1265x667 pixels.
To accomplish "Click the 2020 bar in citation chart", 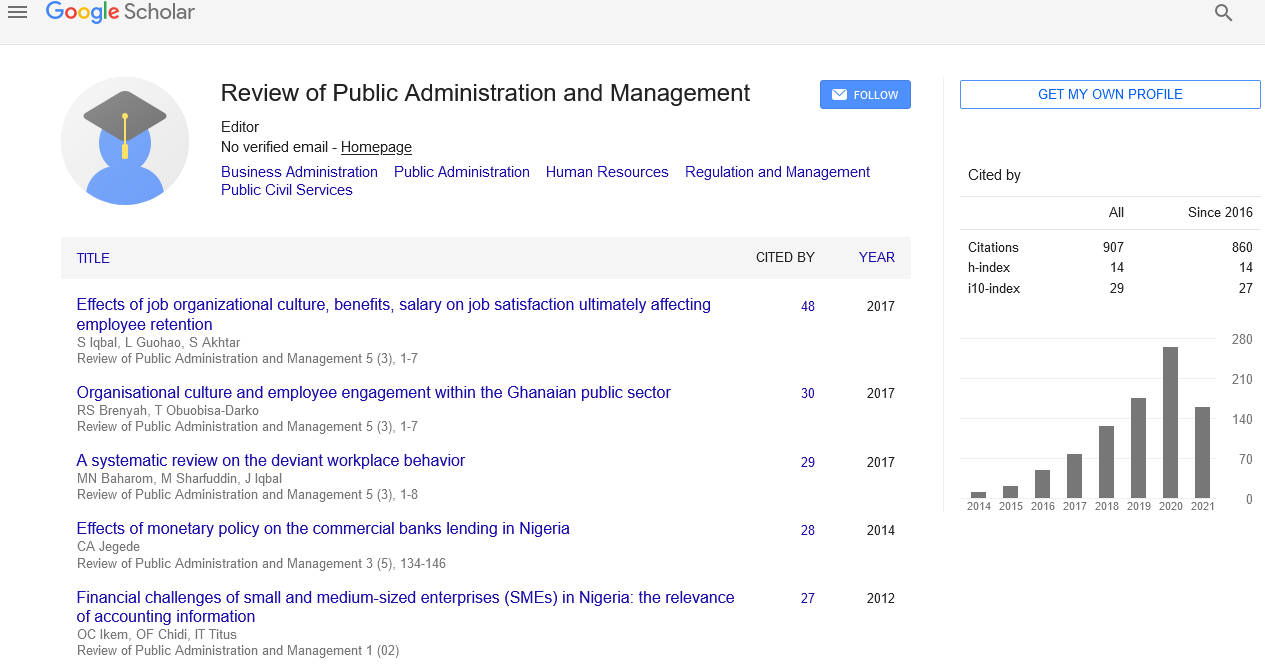I will click(1170, 422).
